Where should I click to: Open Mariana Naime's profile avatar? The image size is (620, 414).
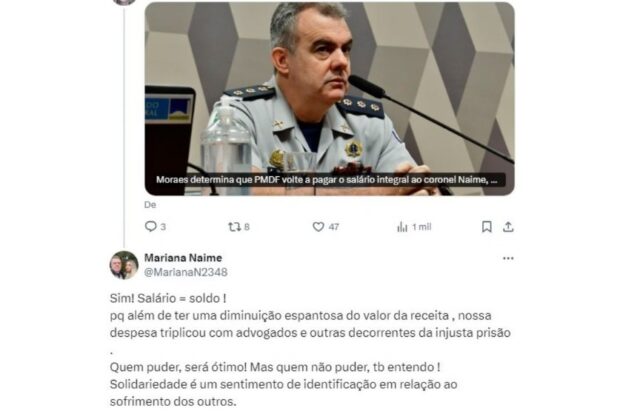(124, 265)
